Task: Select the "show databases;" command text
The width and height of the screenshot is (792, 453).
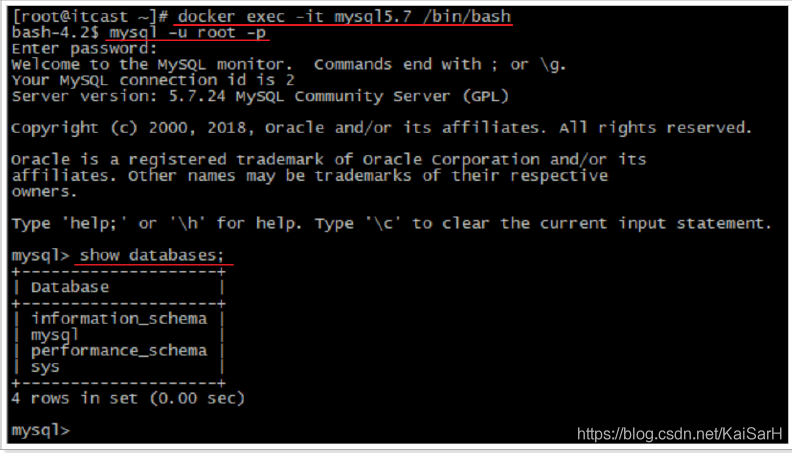Action: [153, 255]
